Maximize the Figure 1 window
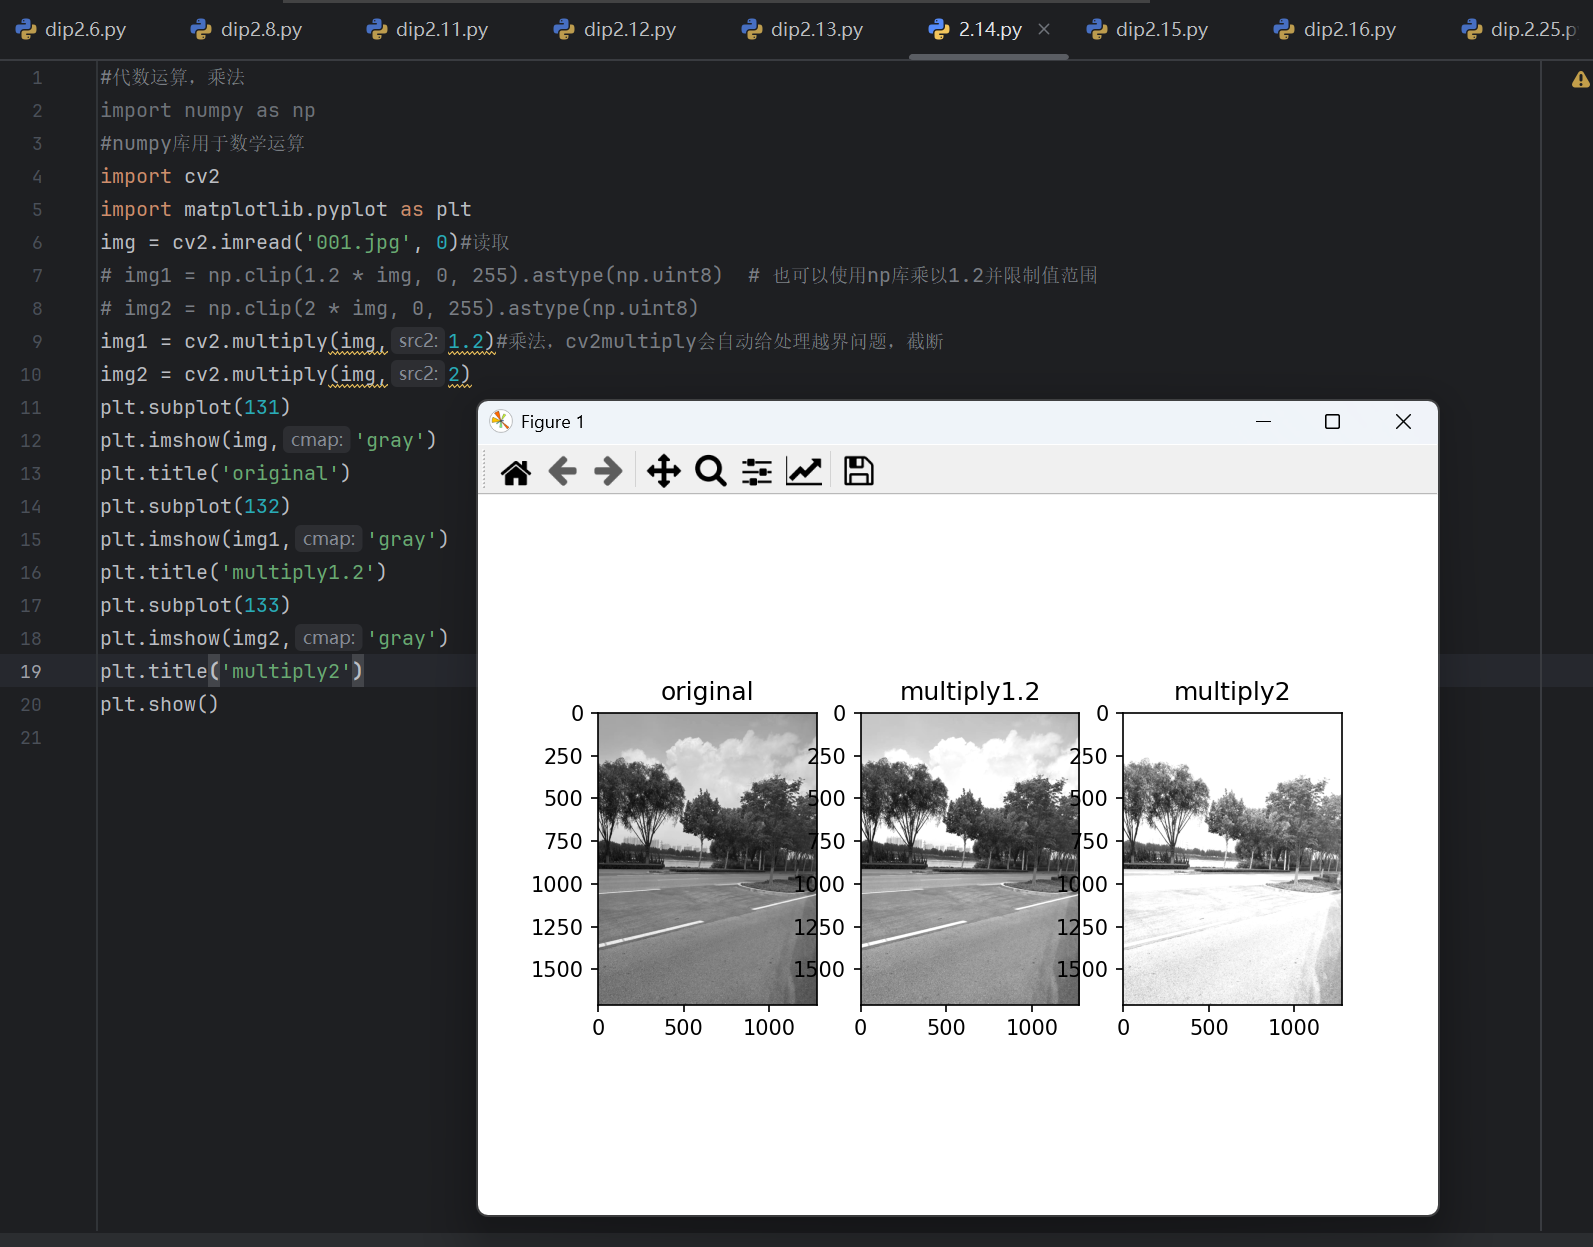Screen dimensions: 1593x1247 (x=1332, y=422)
